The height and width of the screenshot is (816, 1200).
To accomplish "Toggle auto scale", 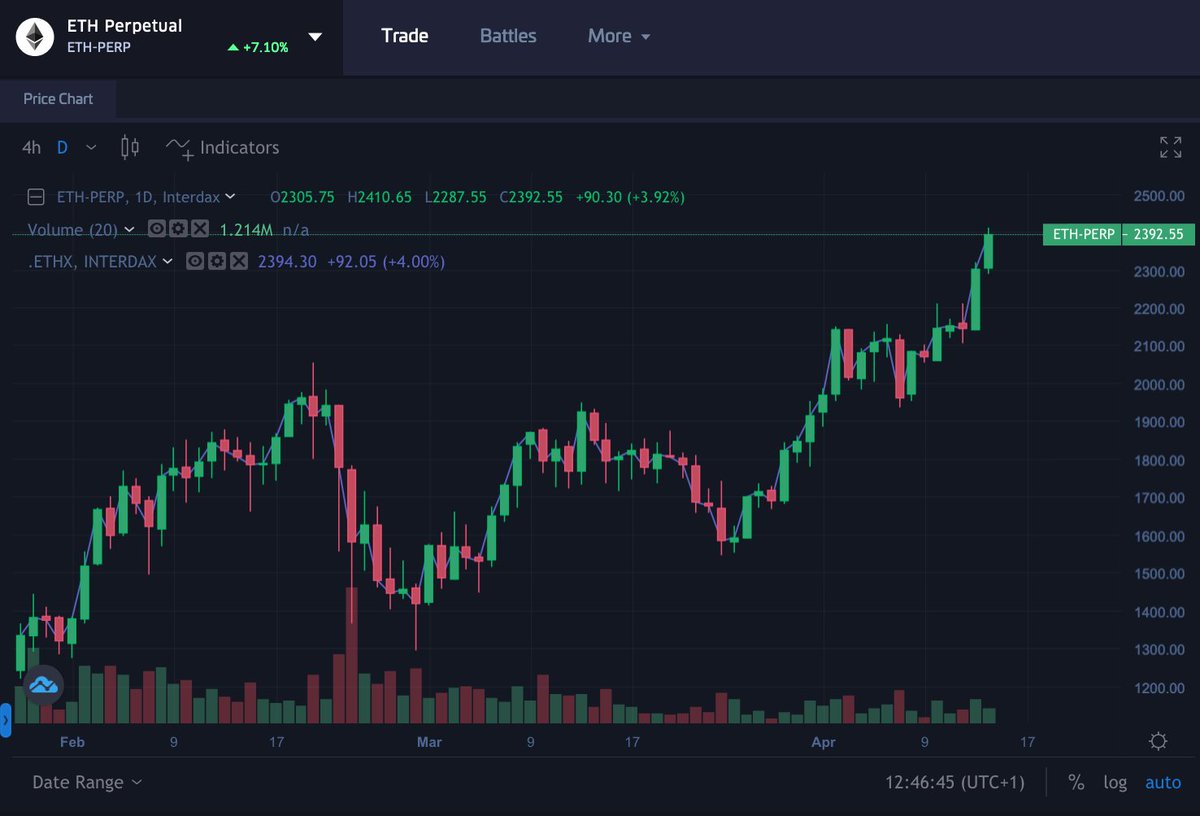I will pos(1163,783).
